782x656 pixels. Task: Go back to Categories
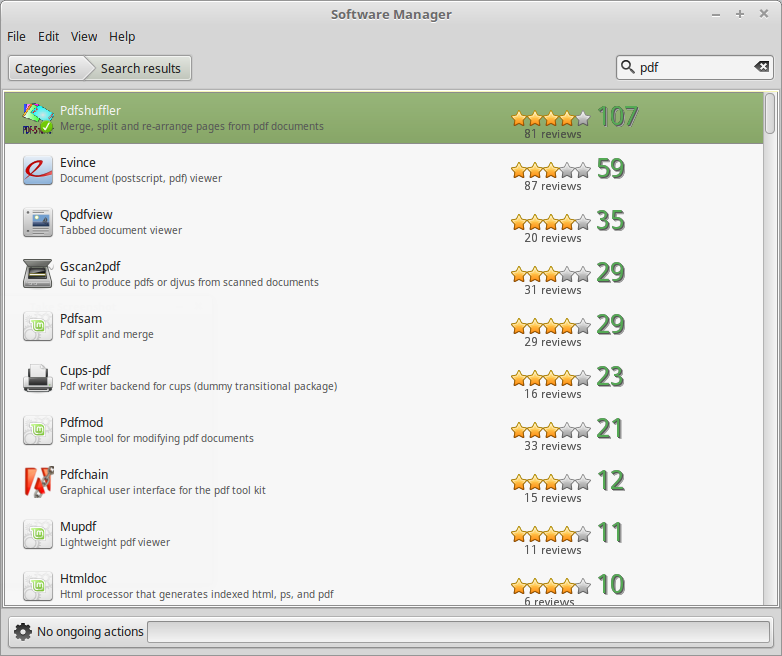click(45, 68)
